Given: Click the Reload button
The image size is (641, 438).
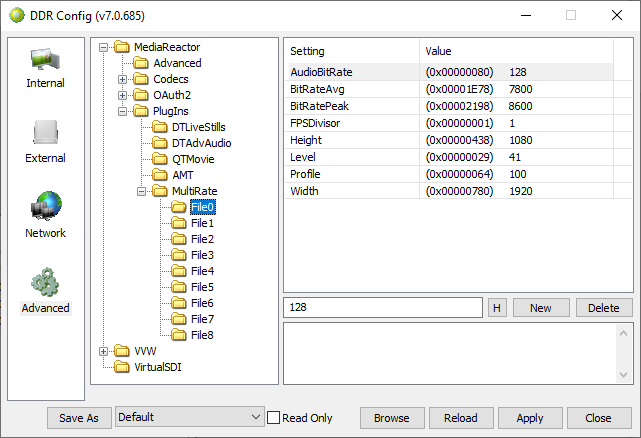Looking at the screenshot, I should coord(461,418).
